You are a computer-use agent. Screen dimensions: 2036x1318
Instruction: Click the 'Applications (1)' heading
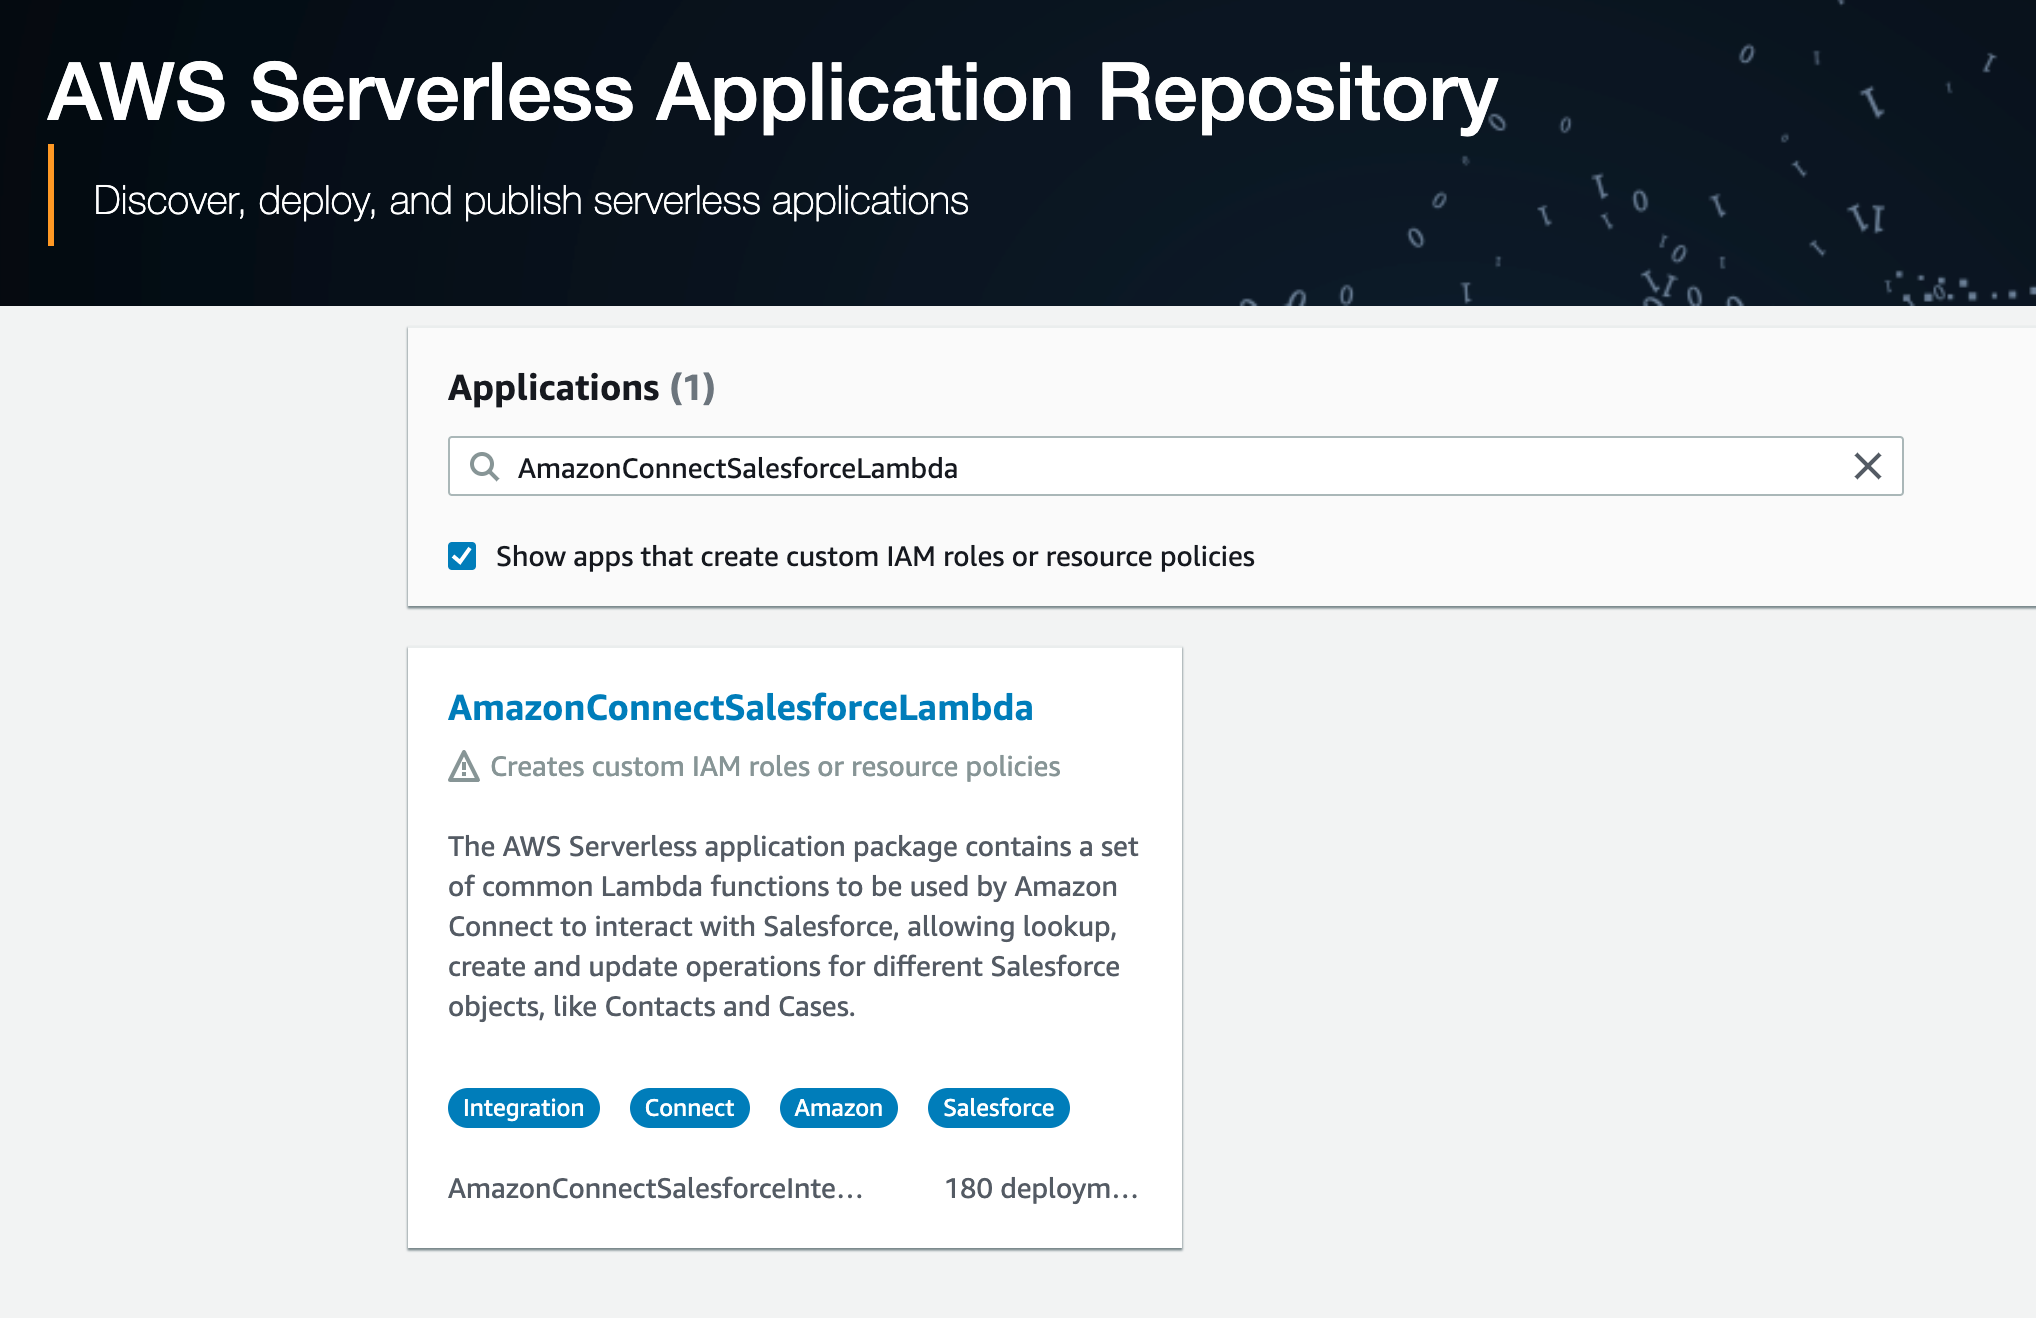581,388
